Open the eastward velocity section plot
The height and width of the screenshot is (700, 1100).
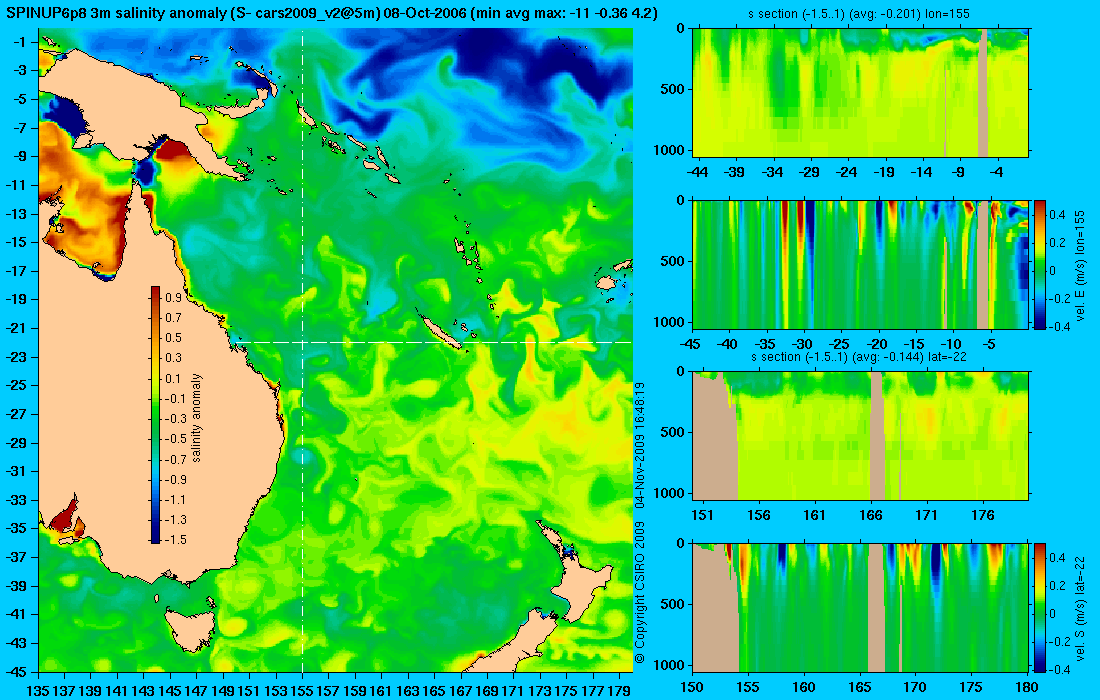[x=861, y=264]
